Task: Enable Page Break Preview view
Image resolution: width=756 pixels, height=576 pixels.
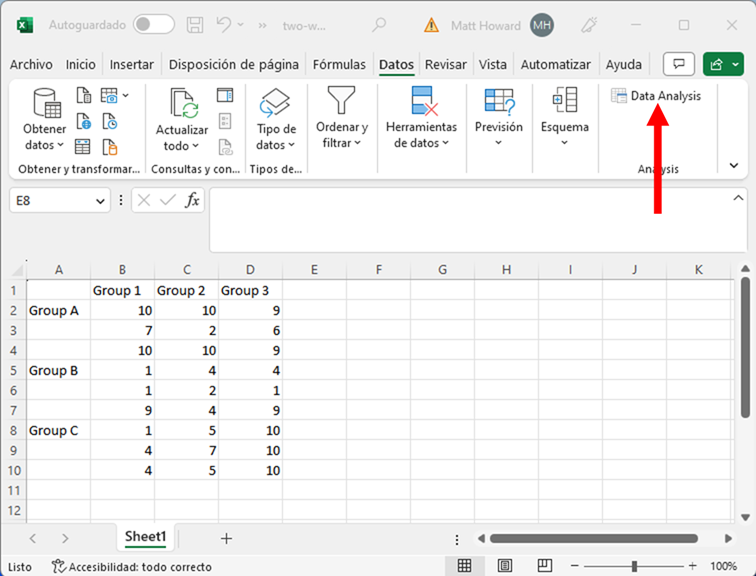Action: click(546, 566)
